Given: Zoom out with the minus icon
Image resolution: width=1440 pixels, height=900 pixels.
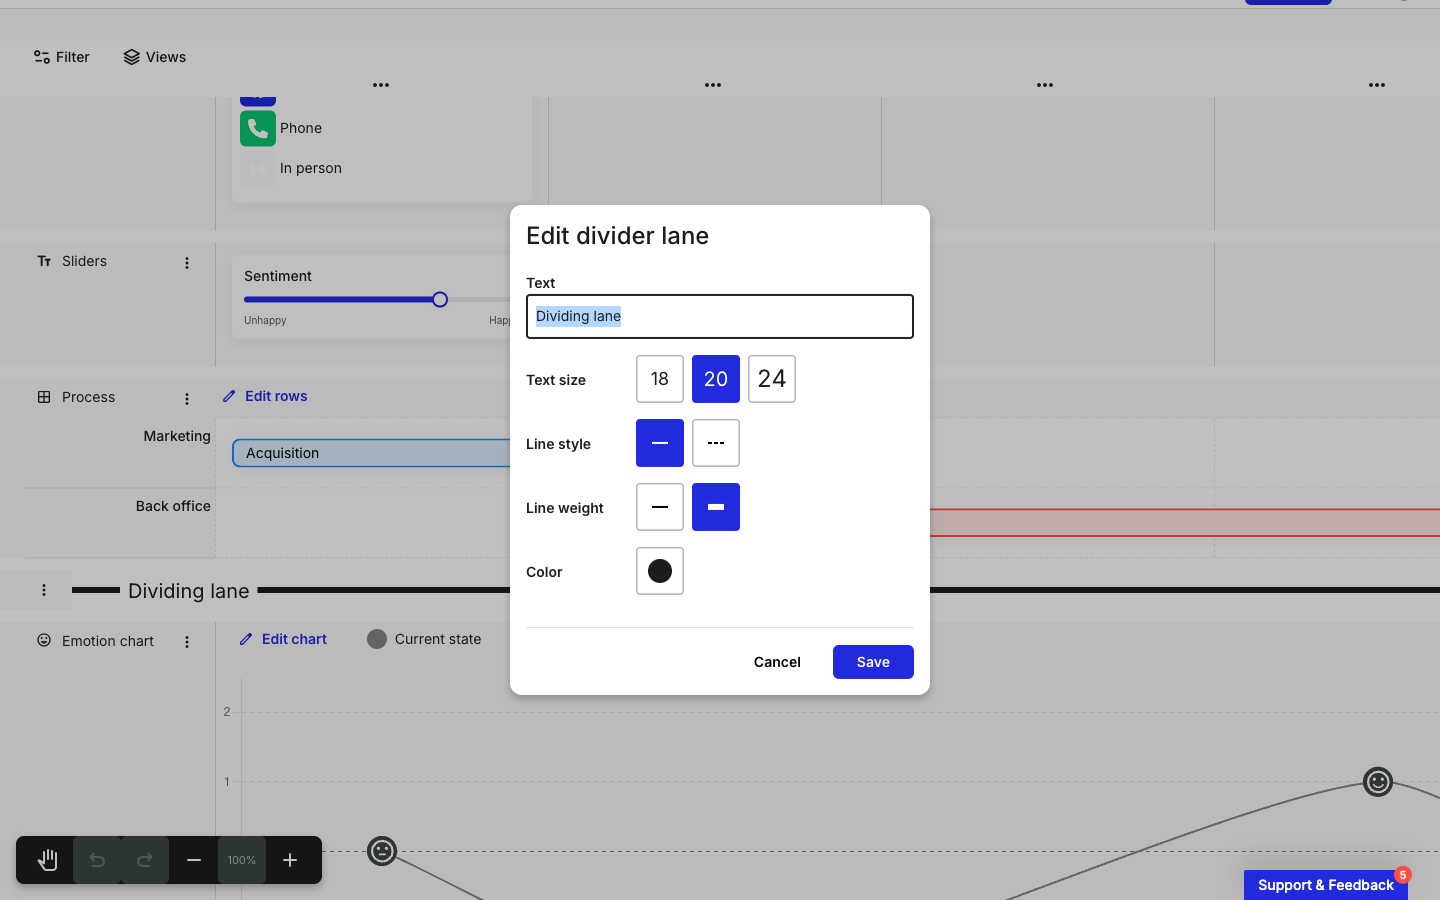Looking at the screenshot, I should pos(194,860).
